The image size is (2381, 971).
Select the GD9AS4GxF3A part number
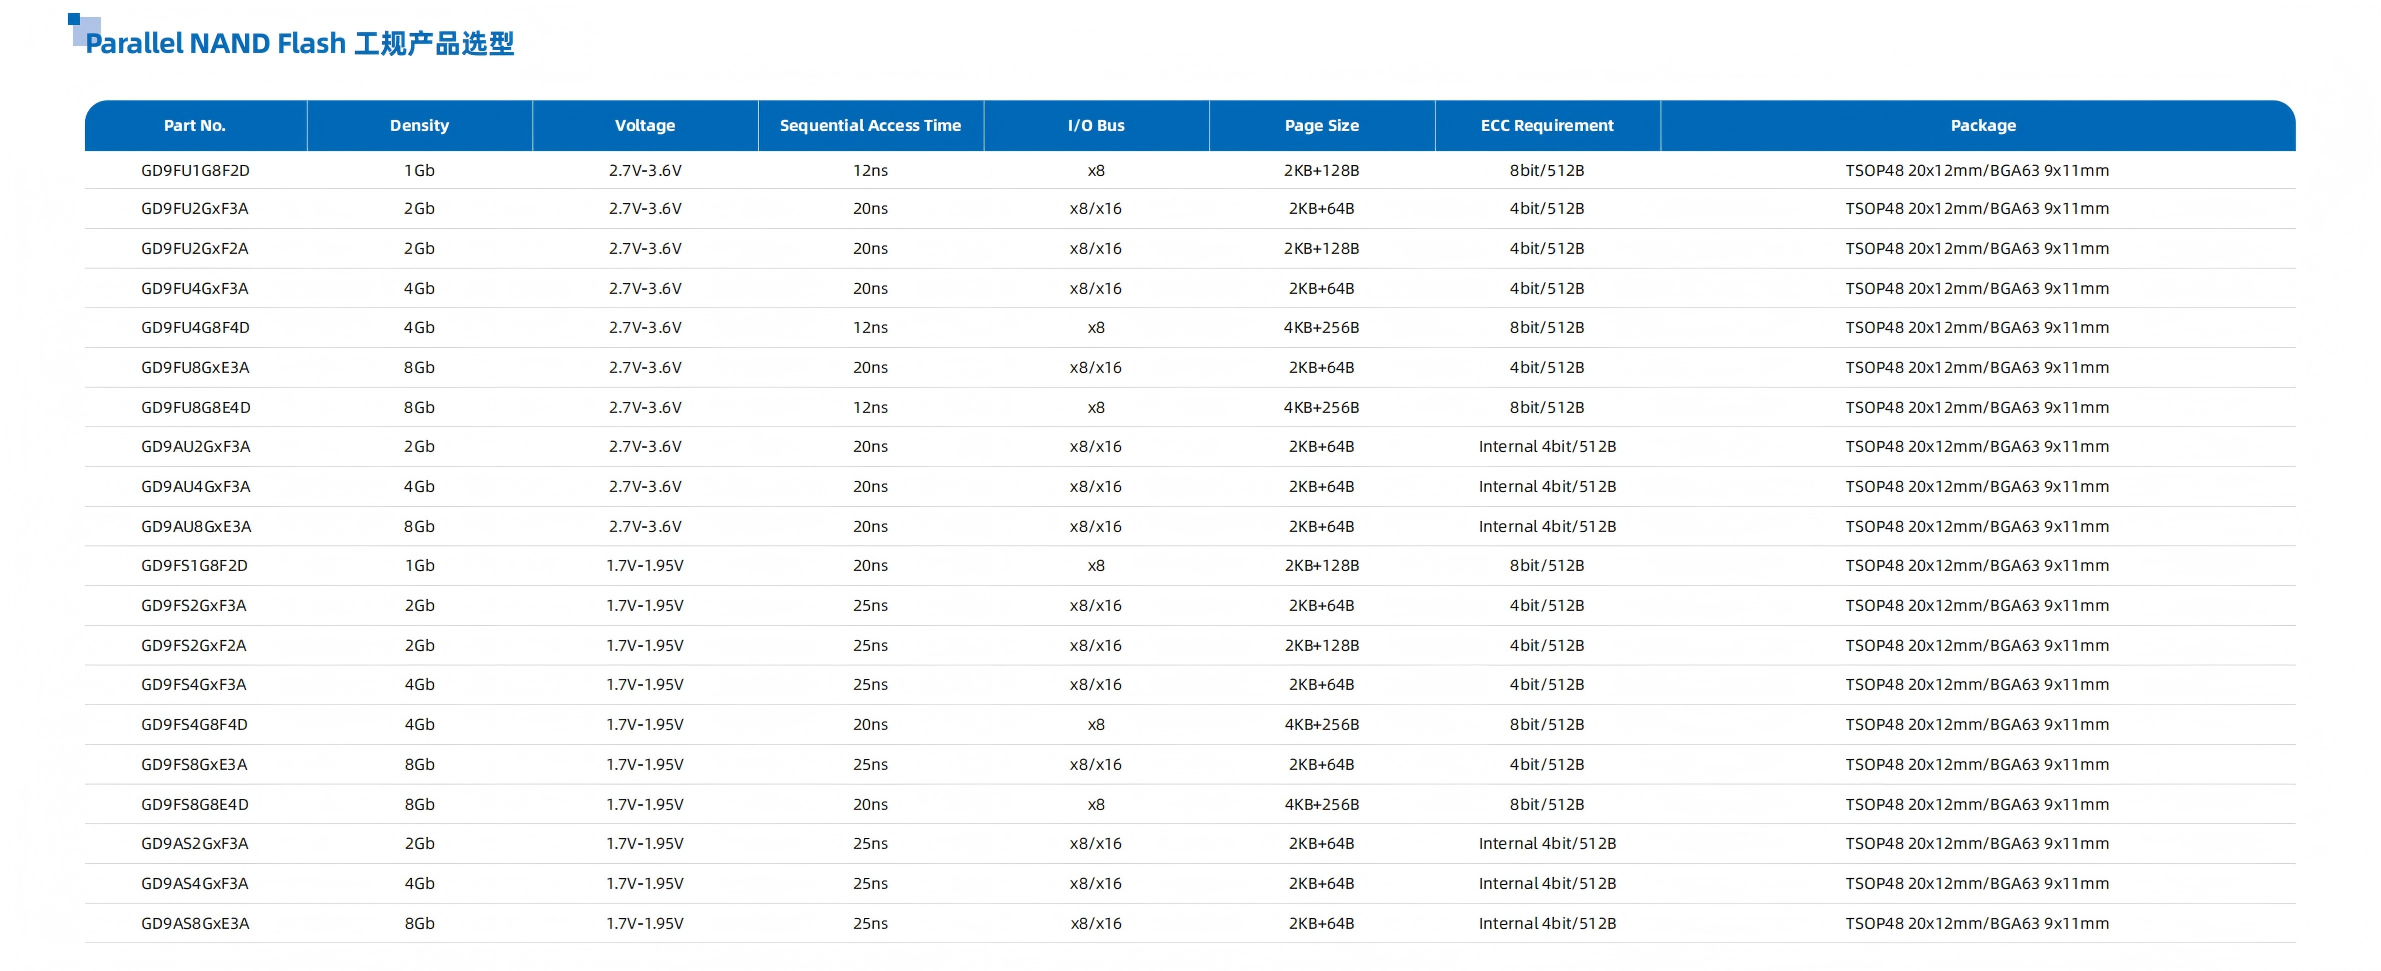[195, 884]
